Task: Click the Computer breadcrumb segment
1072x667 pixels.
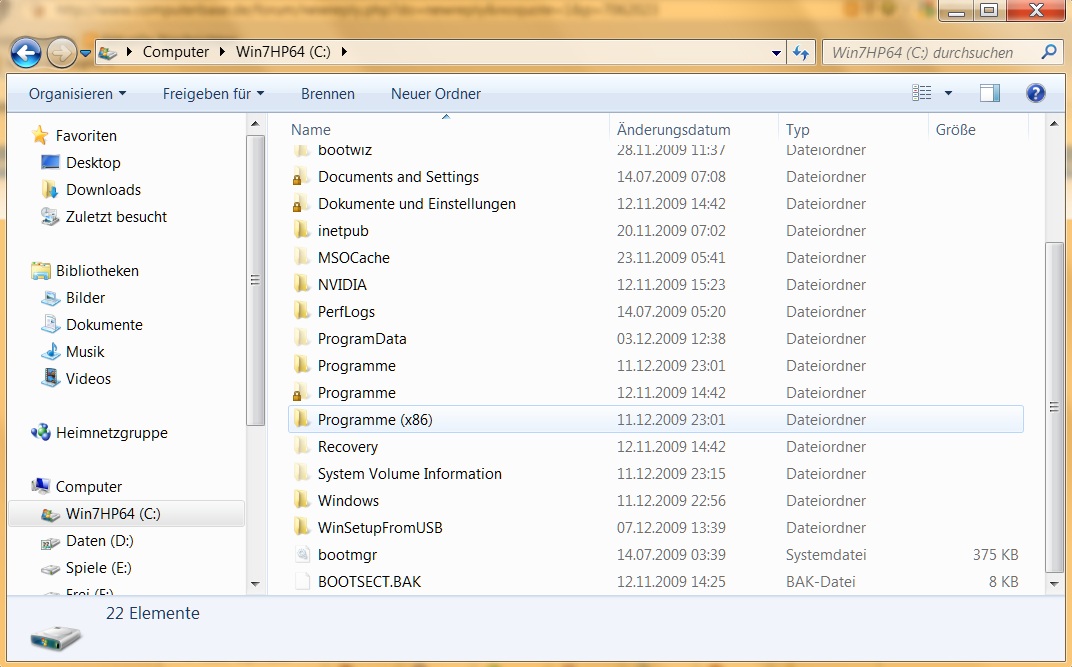Action: tap(176, 52)
